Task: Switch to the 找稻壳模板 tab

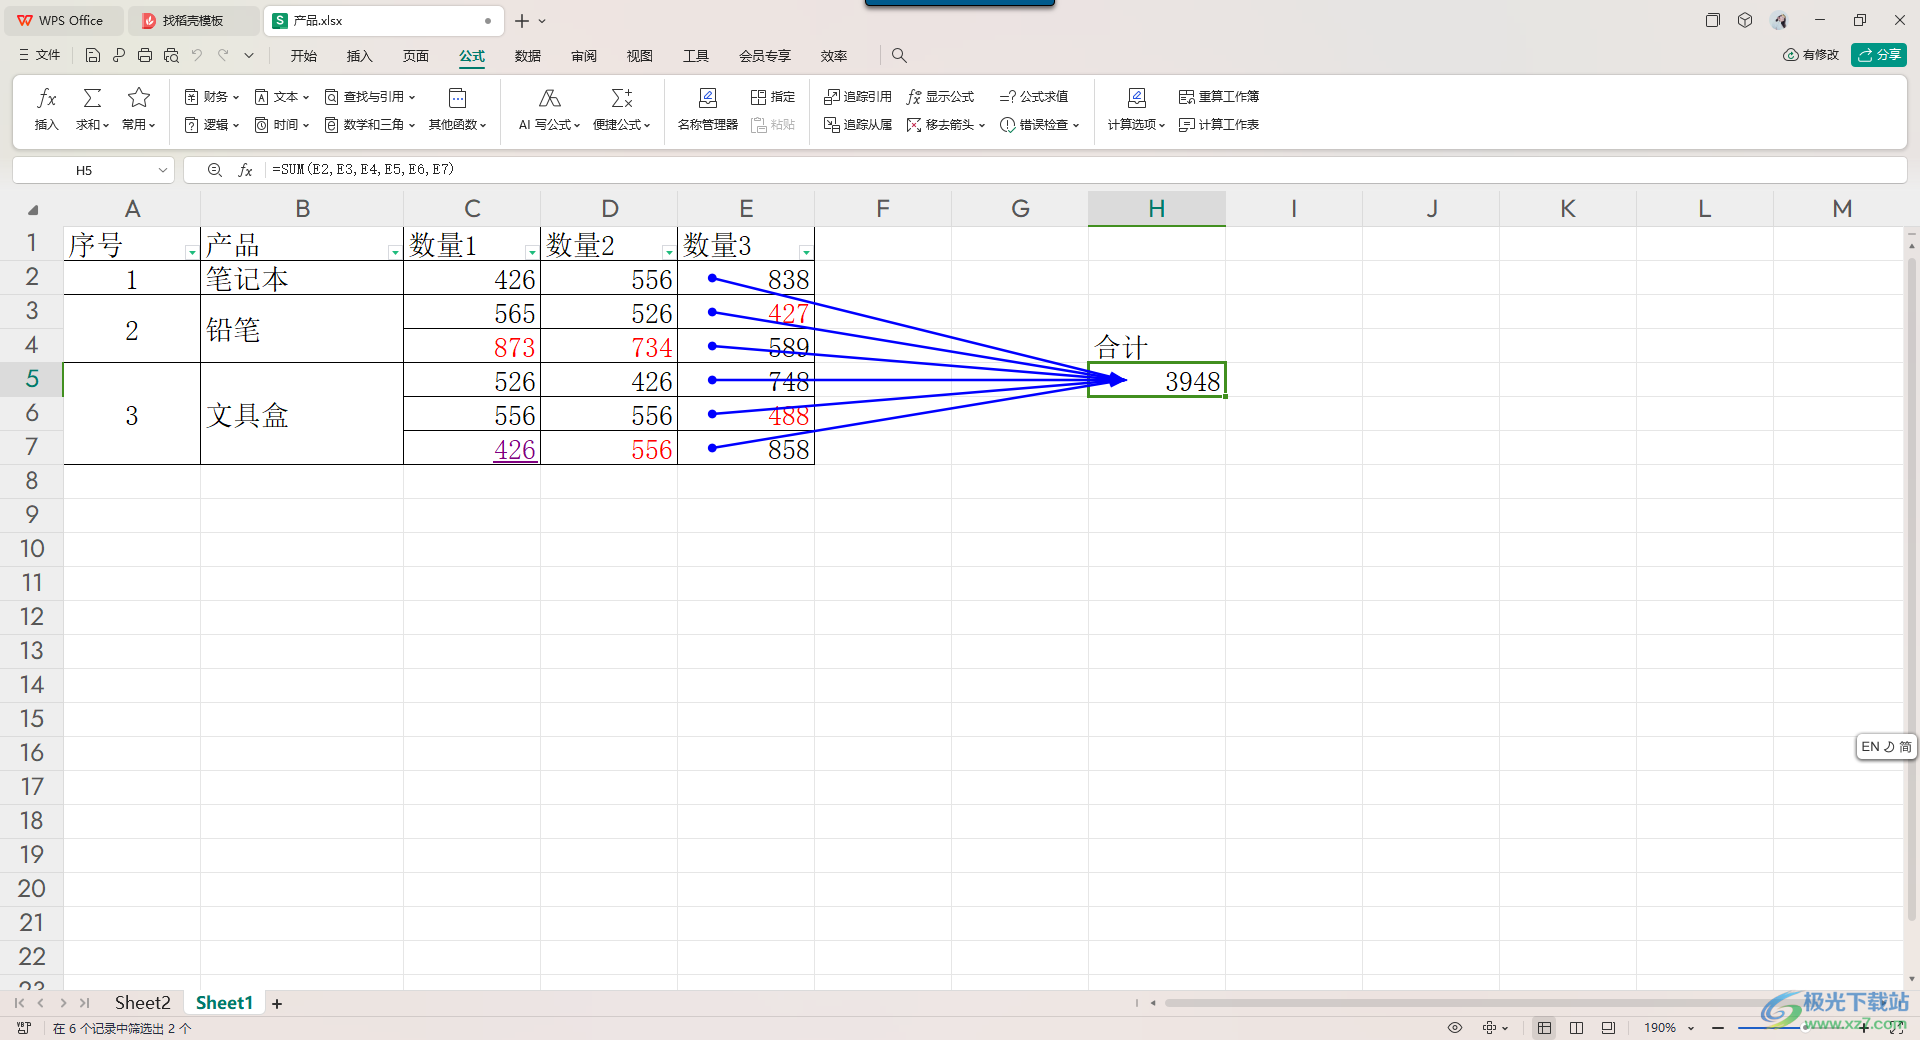Action: [193, 21]
